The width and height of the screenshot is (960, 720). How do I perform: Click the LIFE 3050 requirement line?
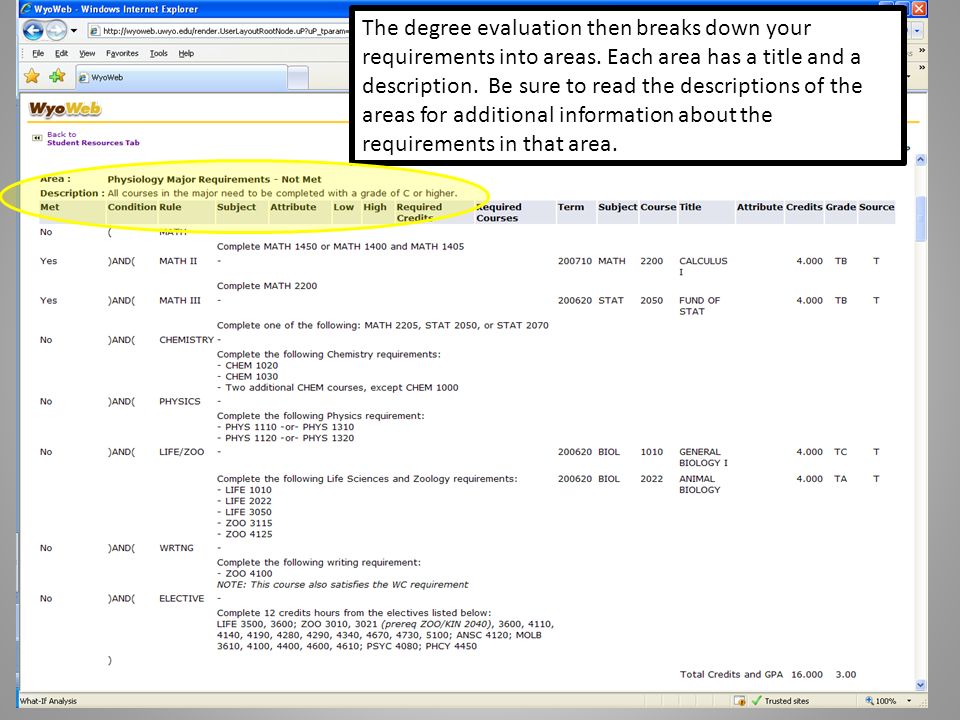tap(244, 512)
